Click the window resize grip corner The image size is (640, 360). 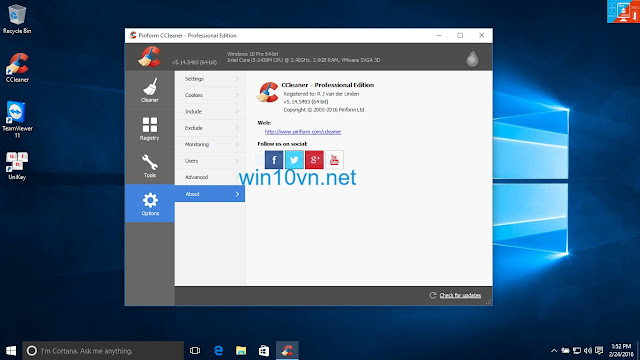click(x=489, y=302)
